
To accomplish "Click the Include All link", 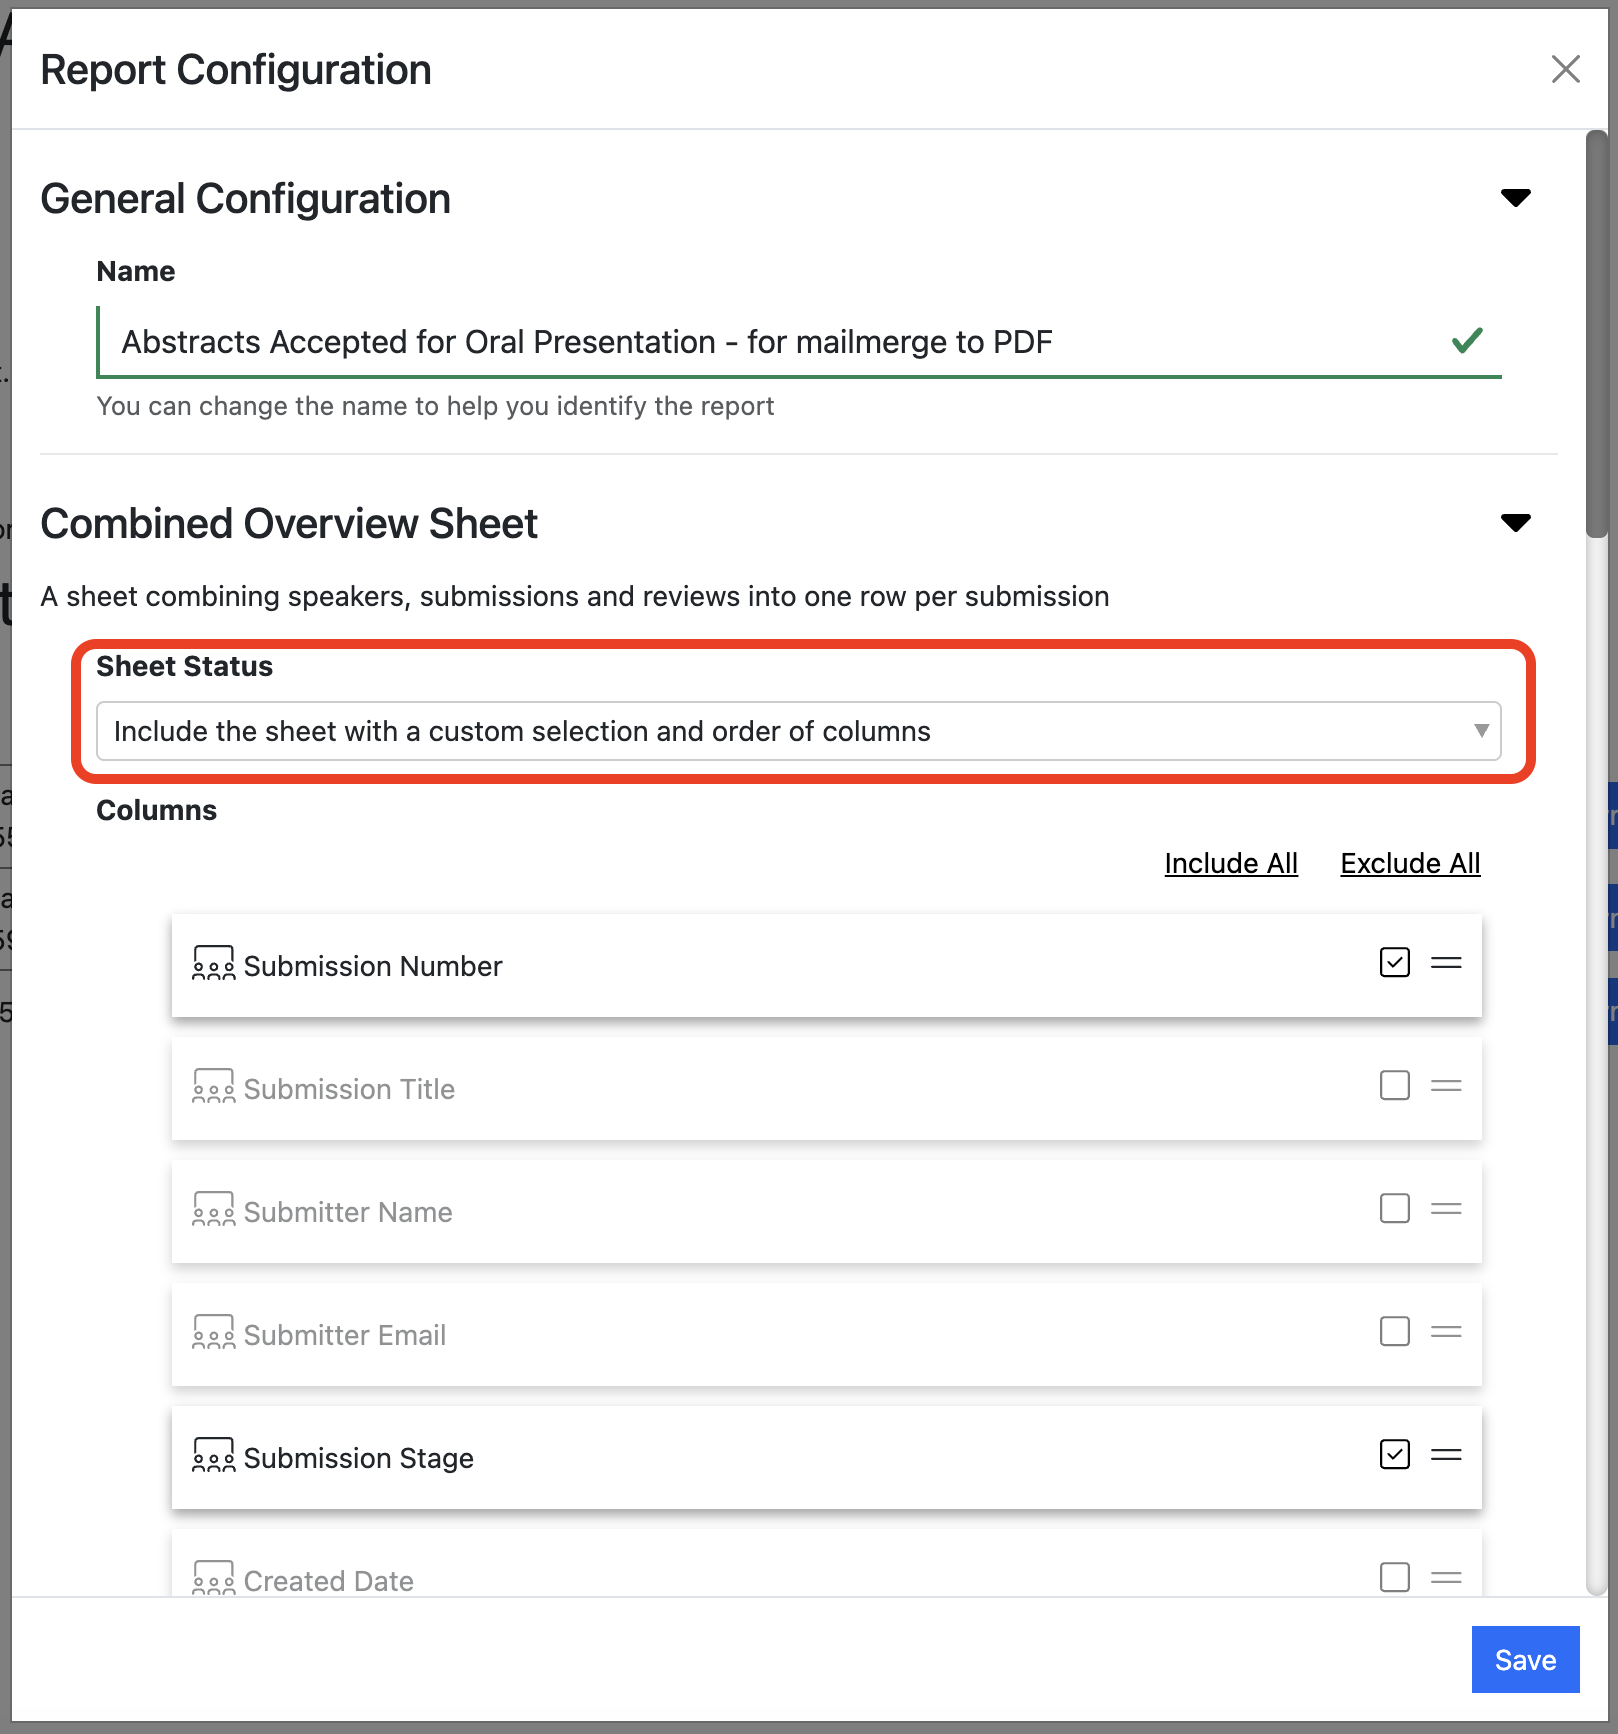I will [x=1230, y=863].
